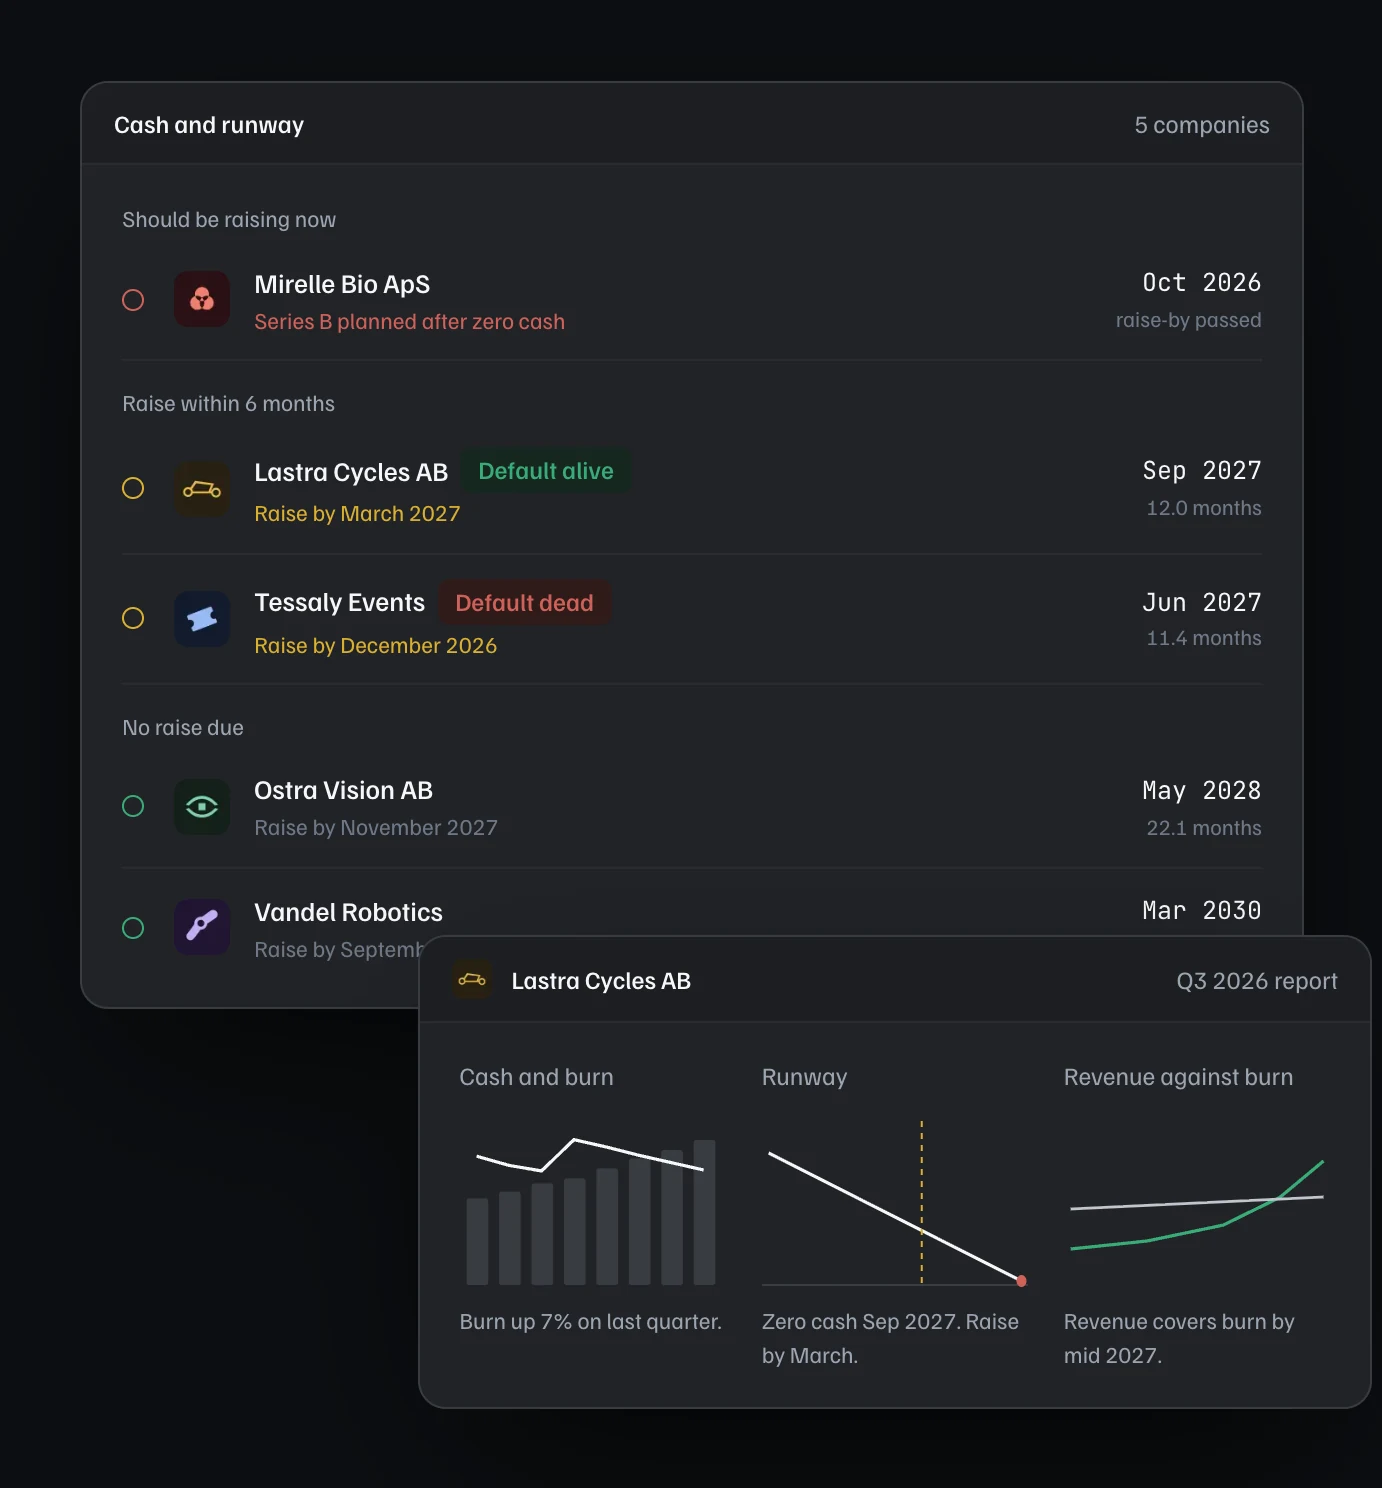Click the Cash and burn bar chart
1382x1488 pixels.
[591, 1210]
